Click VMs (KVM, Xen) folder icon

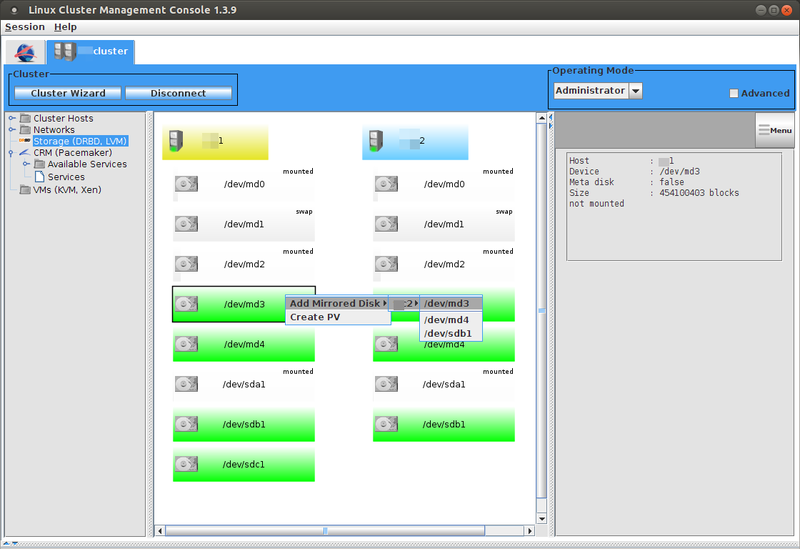coord(25,190)
